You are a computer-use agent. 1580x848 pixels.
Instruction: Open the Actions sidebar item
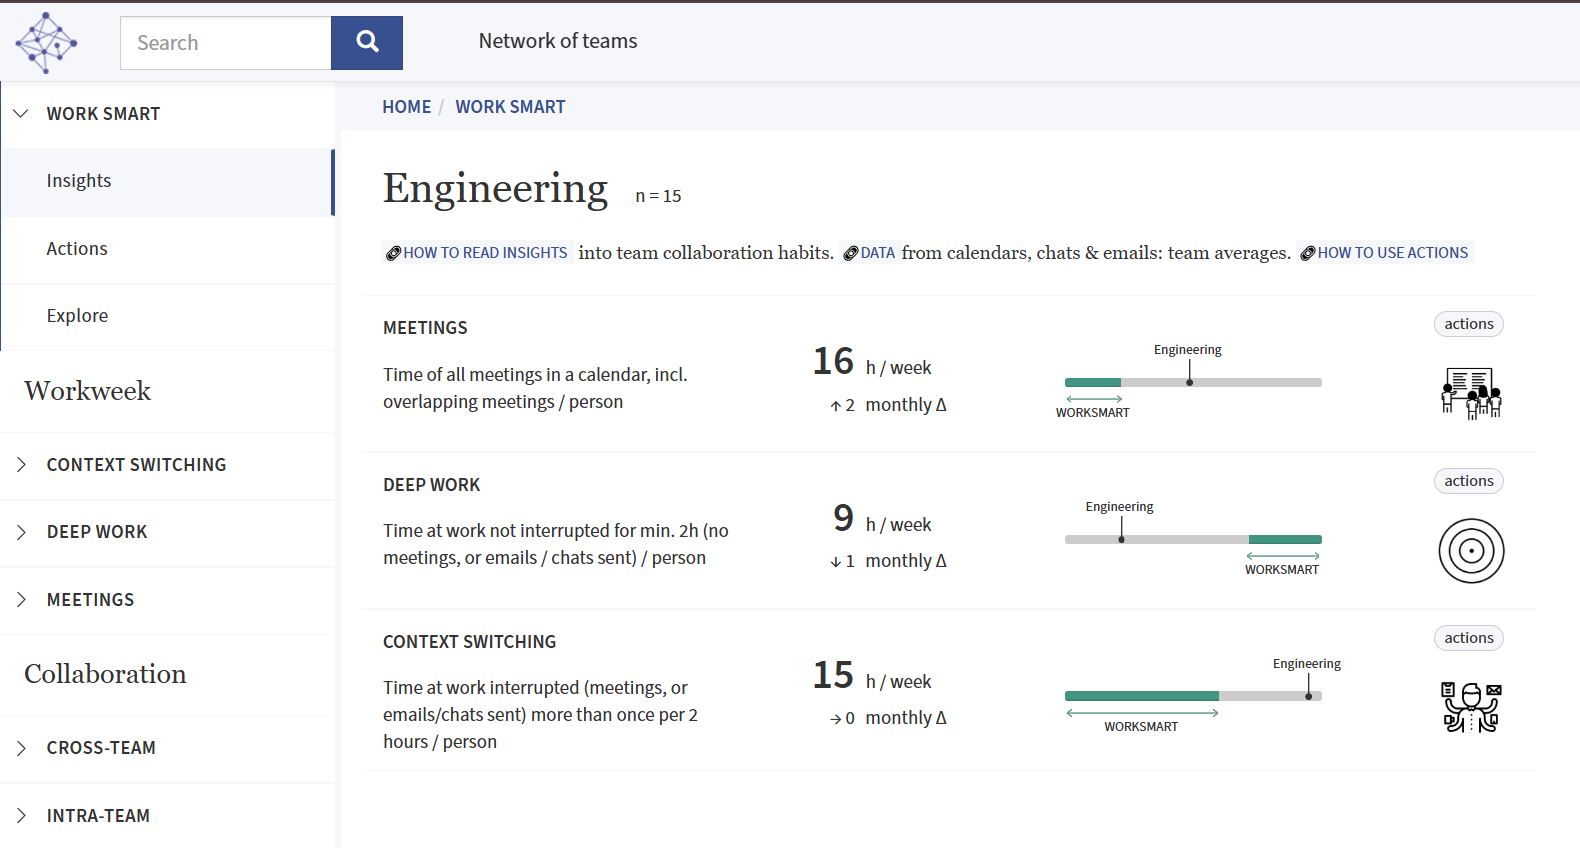pos(77,249)
